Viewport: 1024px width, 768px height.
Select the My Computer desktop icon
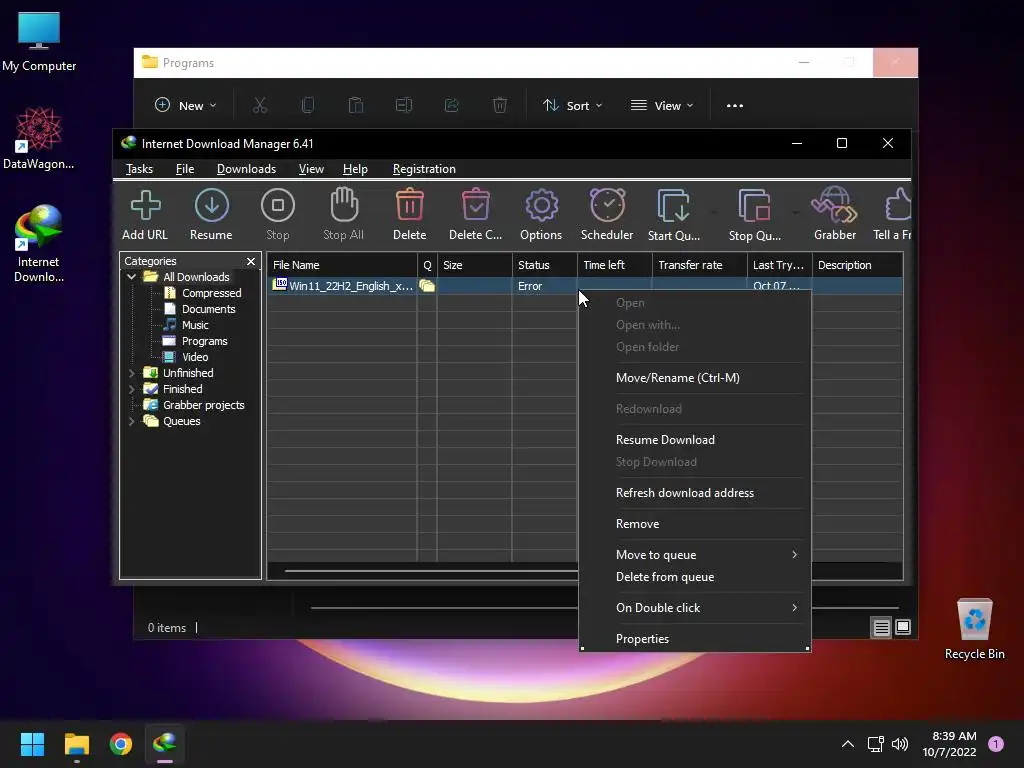point(39,42)
